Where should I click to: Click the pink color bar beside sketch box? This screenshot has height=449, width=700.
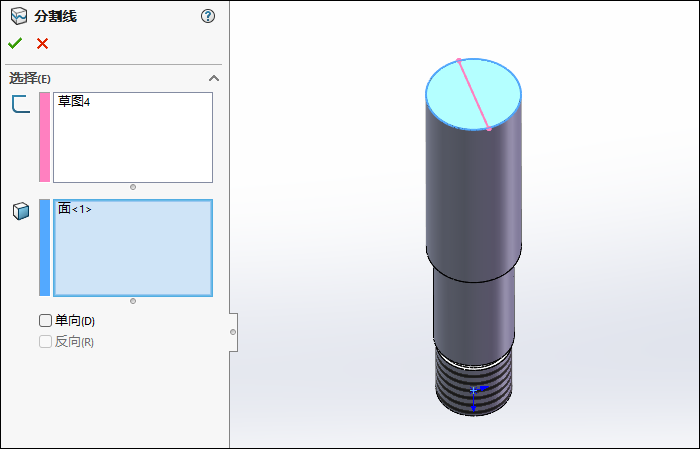pos(44,137)
